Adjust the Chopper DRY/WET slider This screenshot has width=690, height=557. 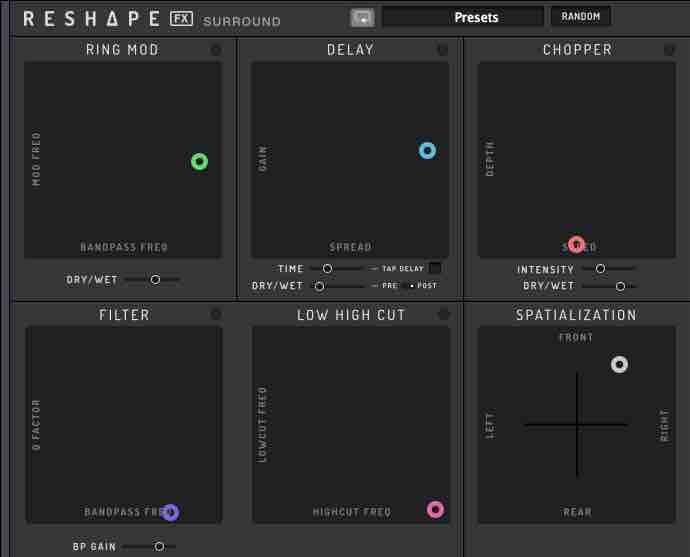tap(609, 286)
